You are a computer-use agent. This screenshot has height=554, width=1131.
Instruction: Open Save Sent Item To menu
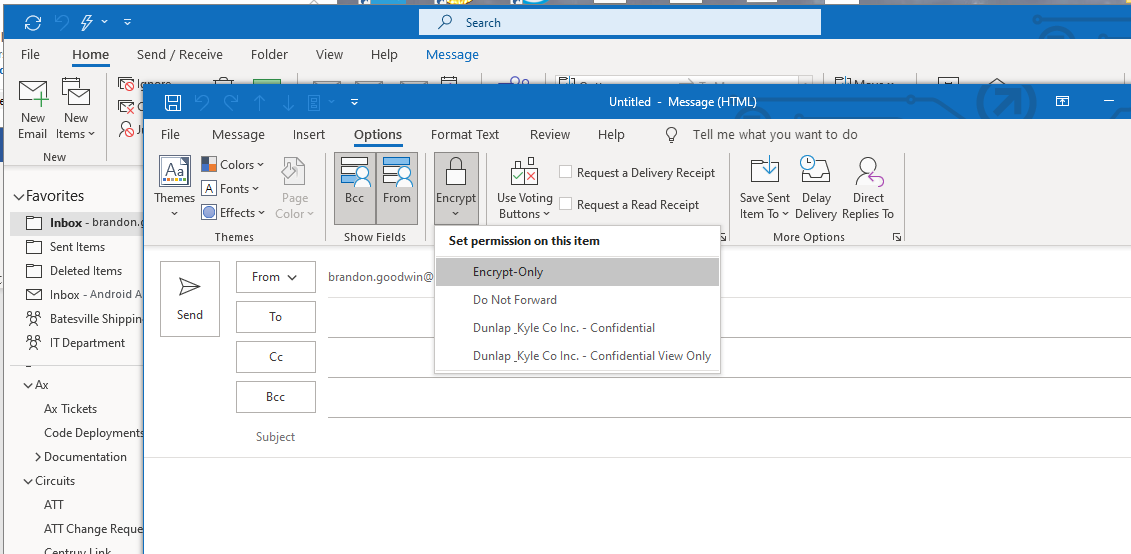point(765,188)
